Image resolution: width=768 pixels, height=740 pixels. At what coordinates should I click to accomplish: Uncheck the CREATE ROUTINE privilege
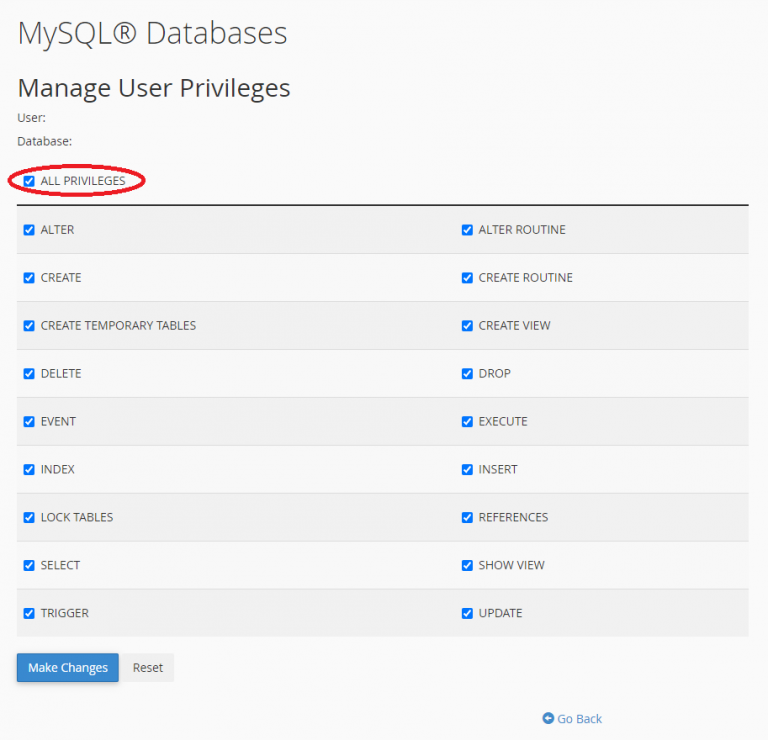467,278
